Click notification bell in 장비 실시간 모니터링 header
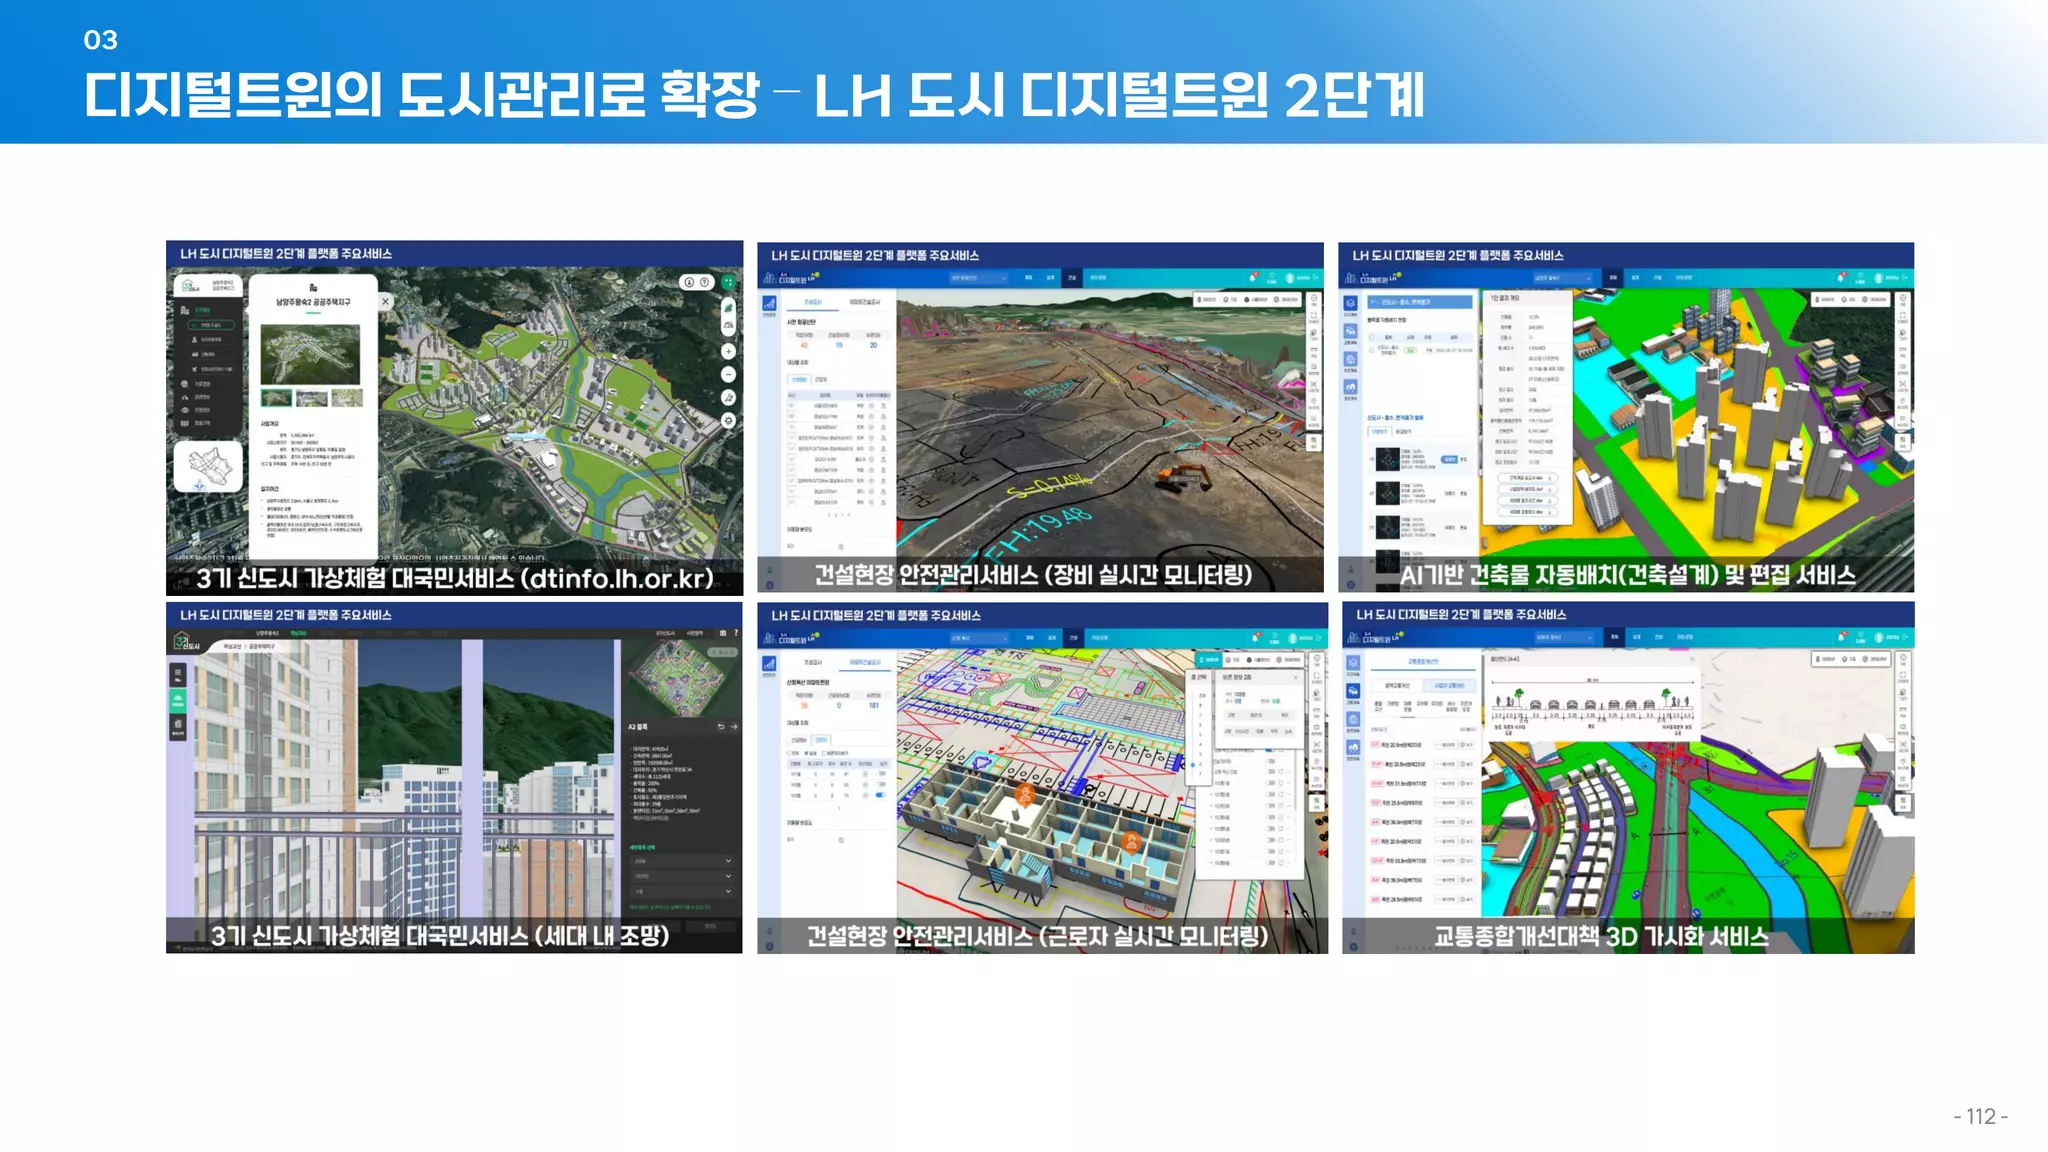This screenshot has width=2048, height=1152. pos(1252,278)
